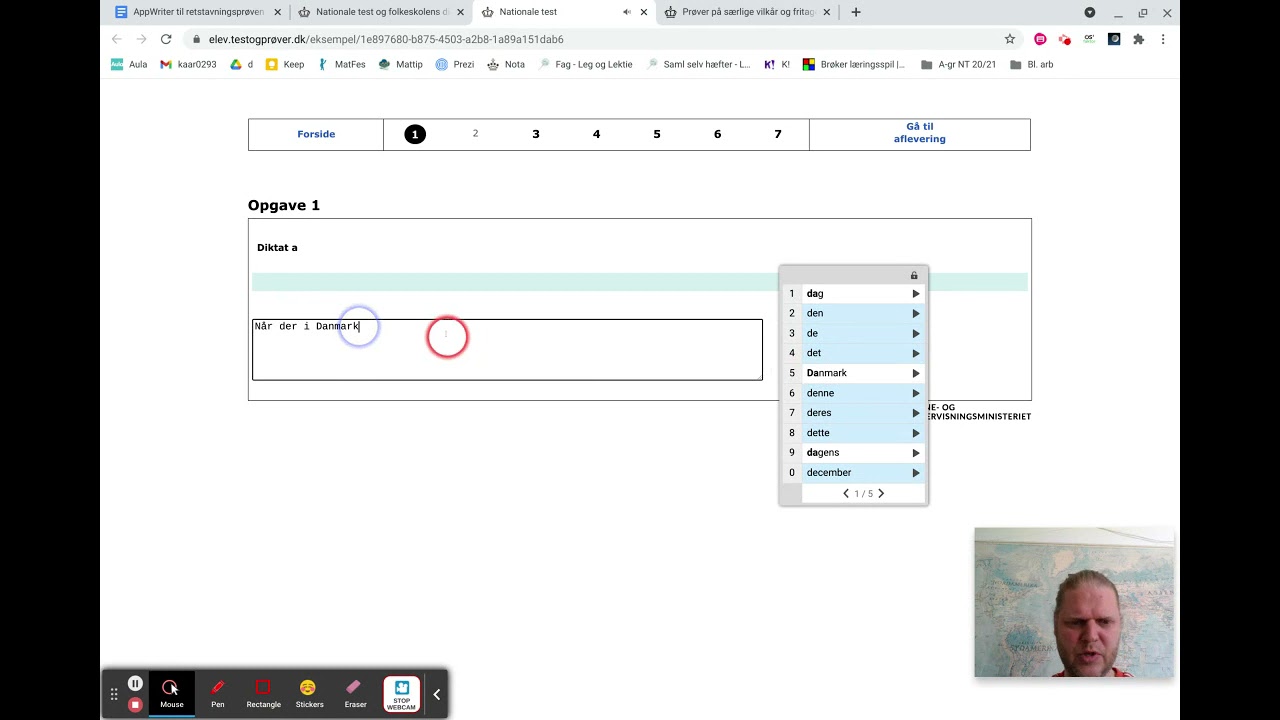Viewport: 1280px width, 720px height.
Task: Pause the screen recording
Action: [135, 684]
